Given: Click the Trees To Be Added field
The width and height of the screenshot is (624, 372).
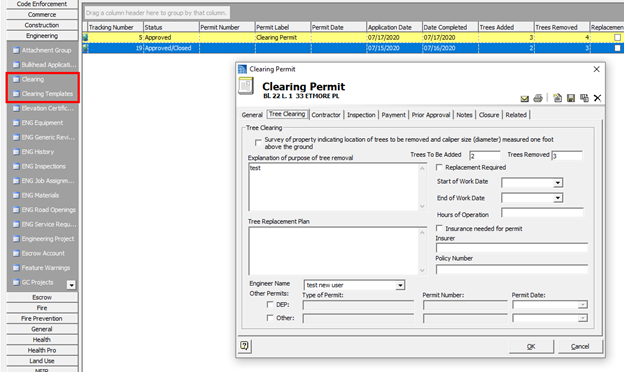Looking at the screenshot, I should 484,156.
